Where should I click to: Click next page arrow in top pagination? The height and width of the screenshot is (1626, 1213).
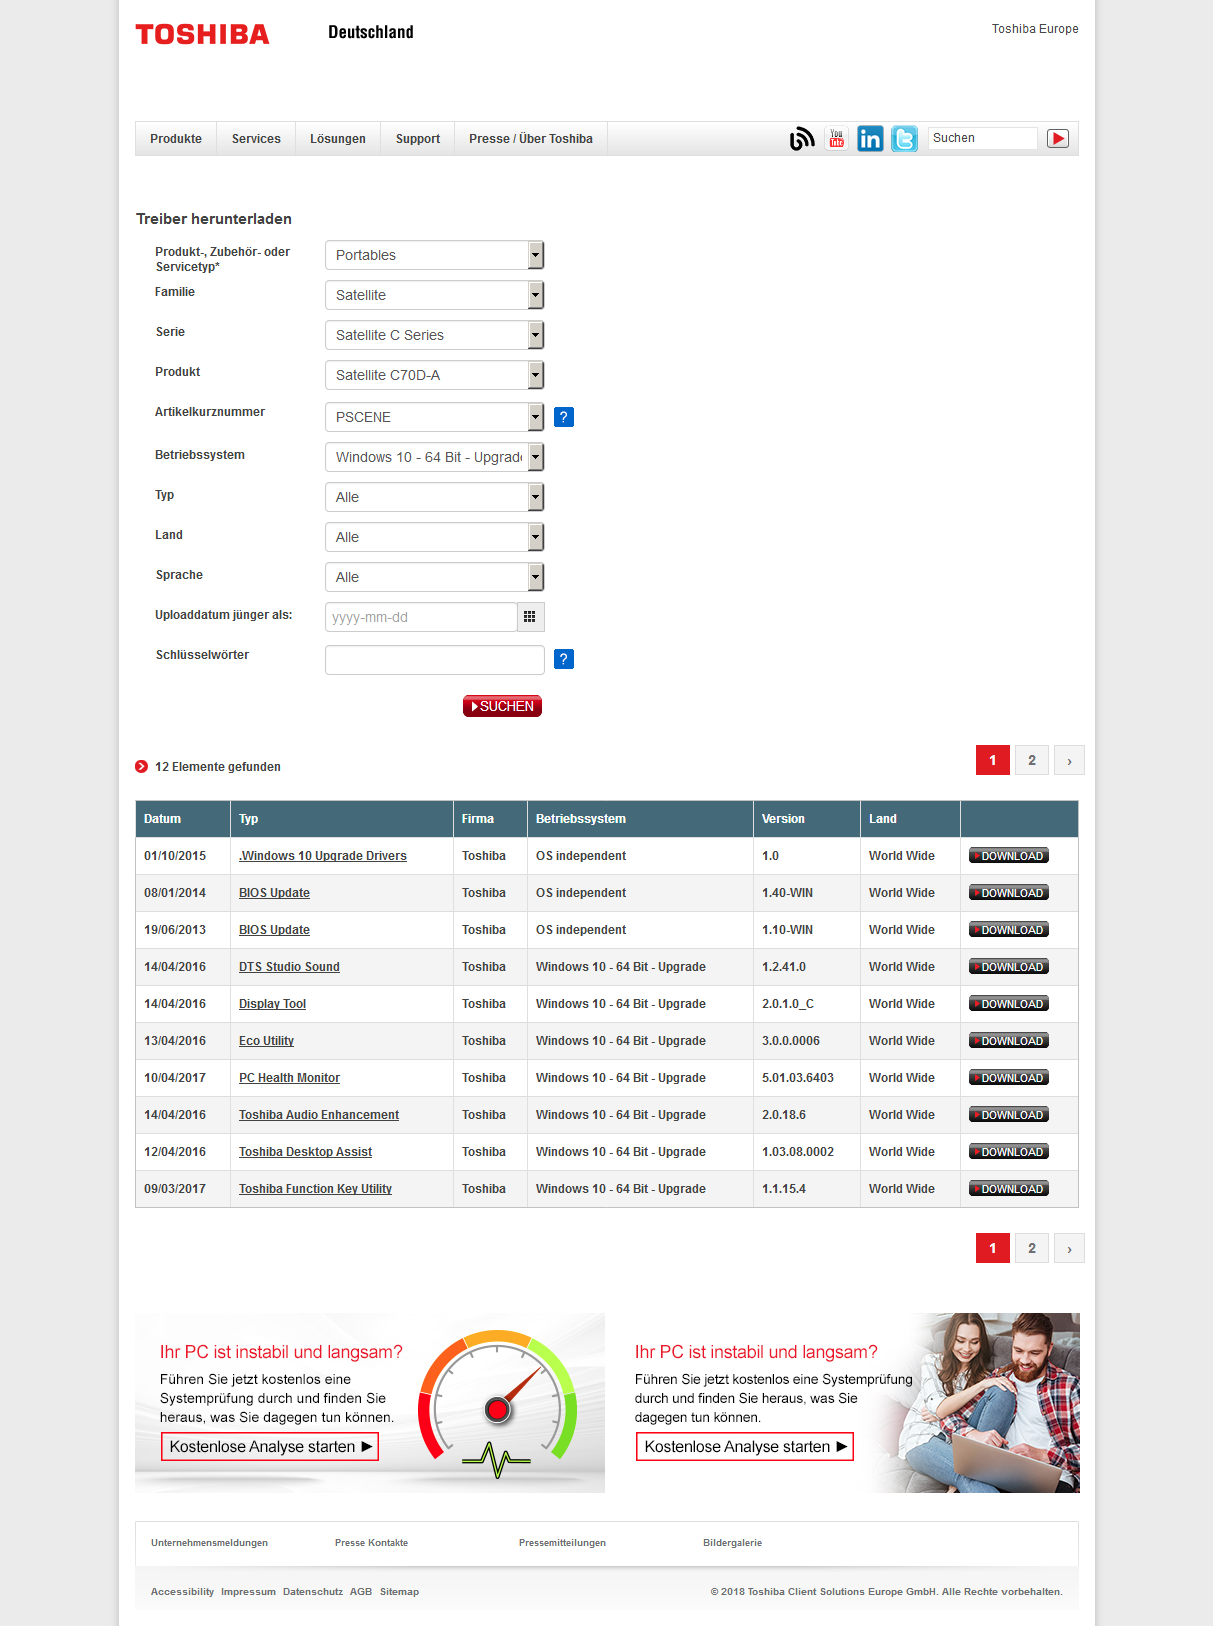(x=1069, y=760)
